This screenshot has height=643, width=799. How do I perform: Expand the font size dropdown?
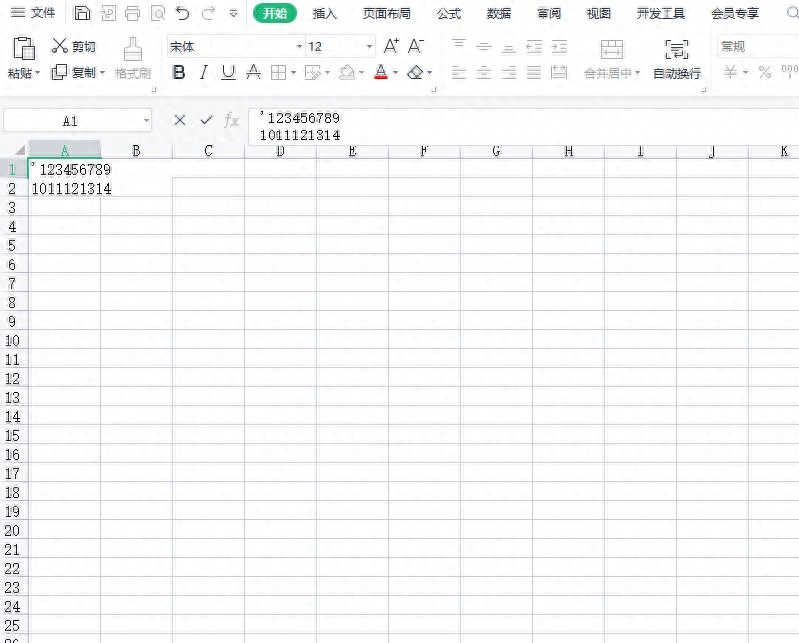point(369,47)
